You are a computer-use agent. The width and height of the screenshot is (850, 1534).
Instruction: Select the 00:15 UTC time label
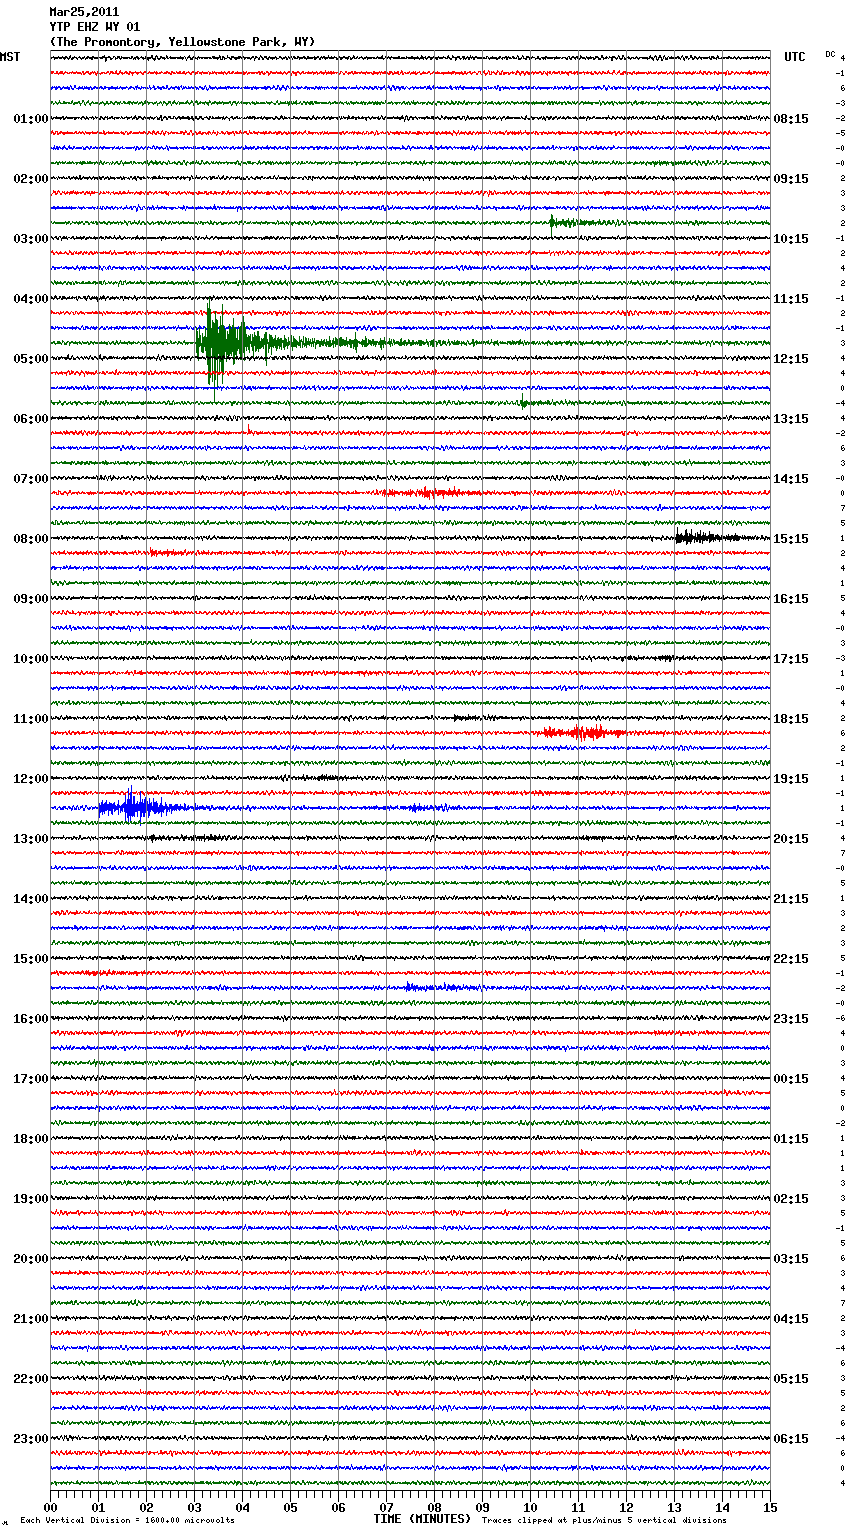[790, 1079]
